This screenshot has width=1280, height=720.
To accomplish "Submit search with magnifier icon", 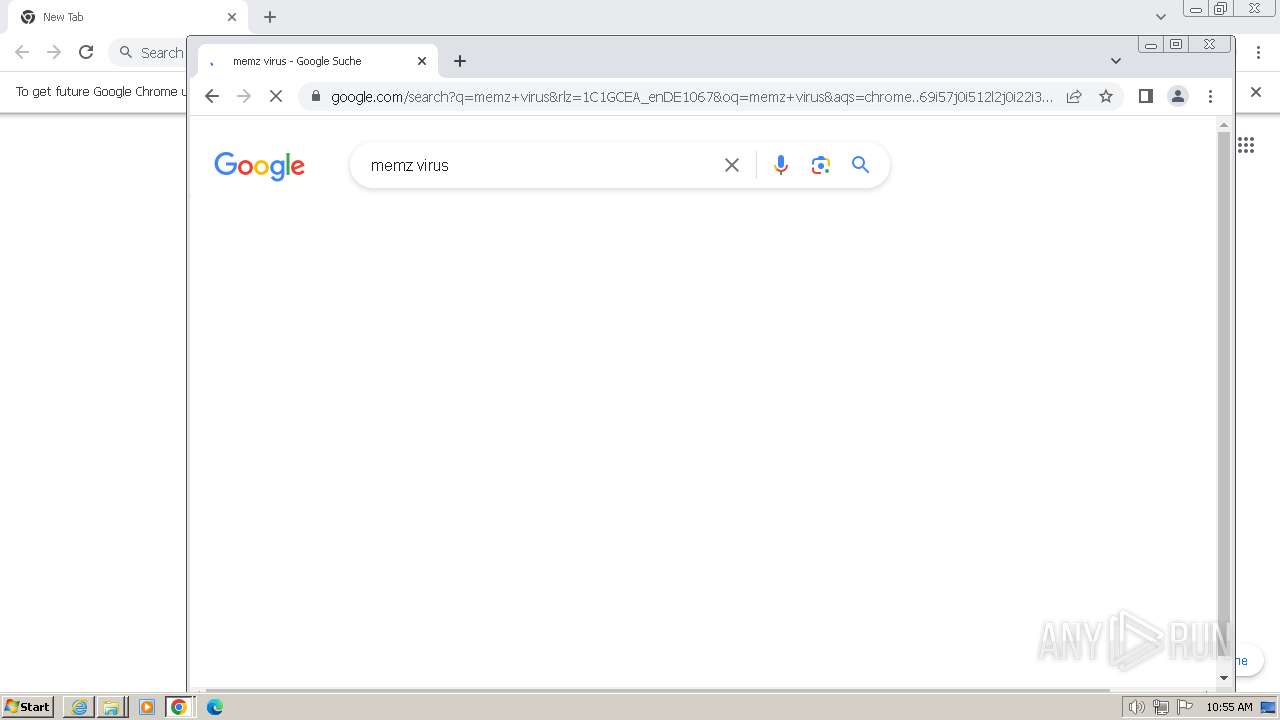I will (861, 165).
